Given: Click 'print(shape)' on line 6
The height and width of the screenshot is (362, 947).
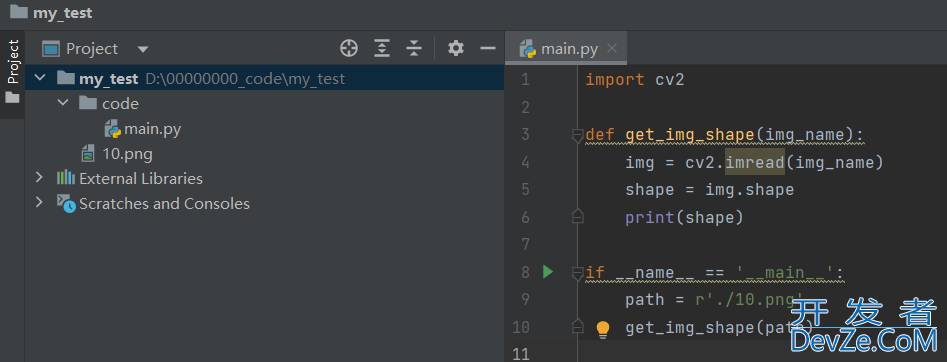Looking at the screenshot, I should click(684, 218).
